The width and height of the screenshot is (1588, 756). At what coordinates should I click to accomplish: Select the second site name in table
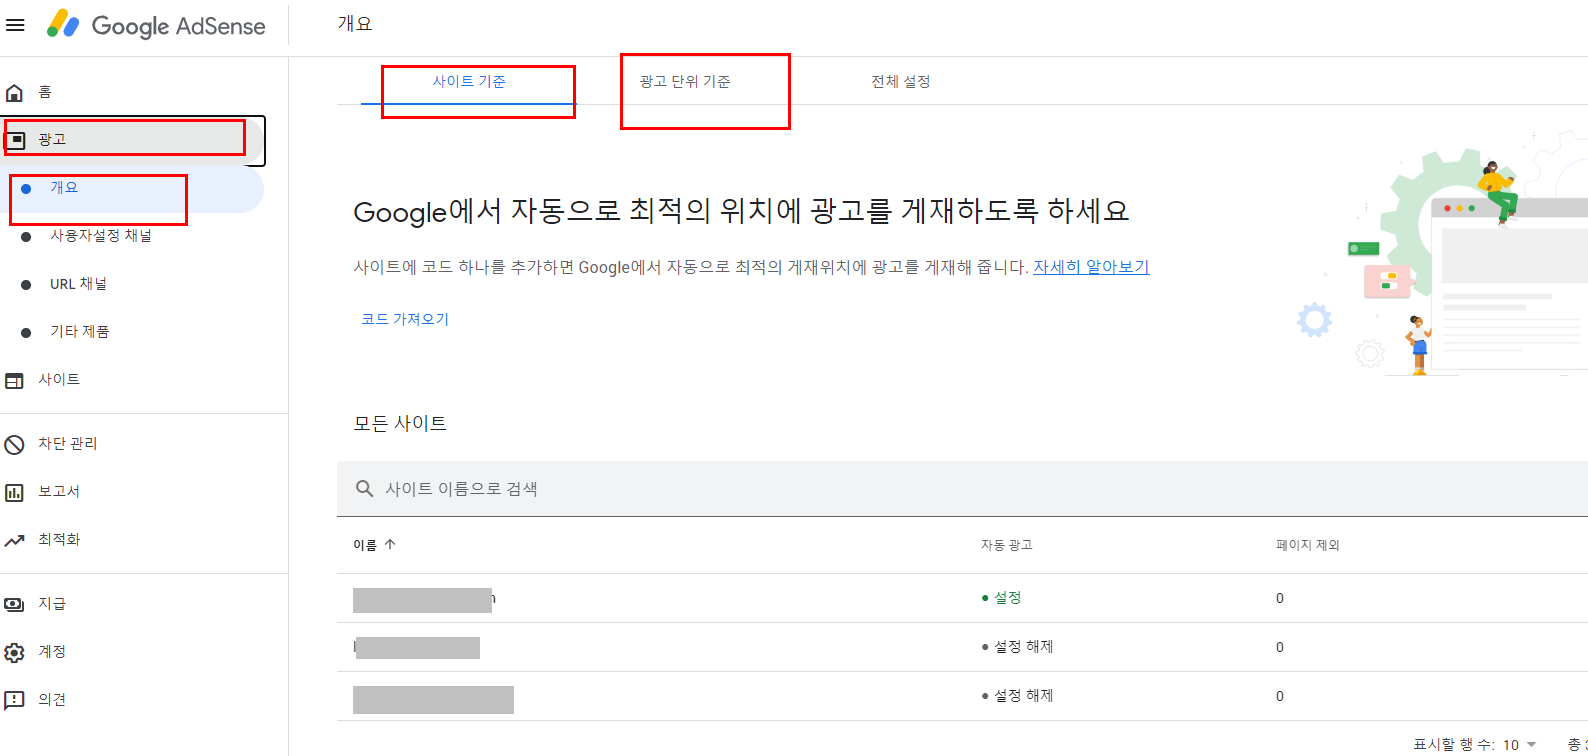pos(417,648)
